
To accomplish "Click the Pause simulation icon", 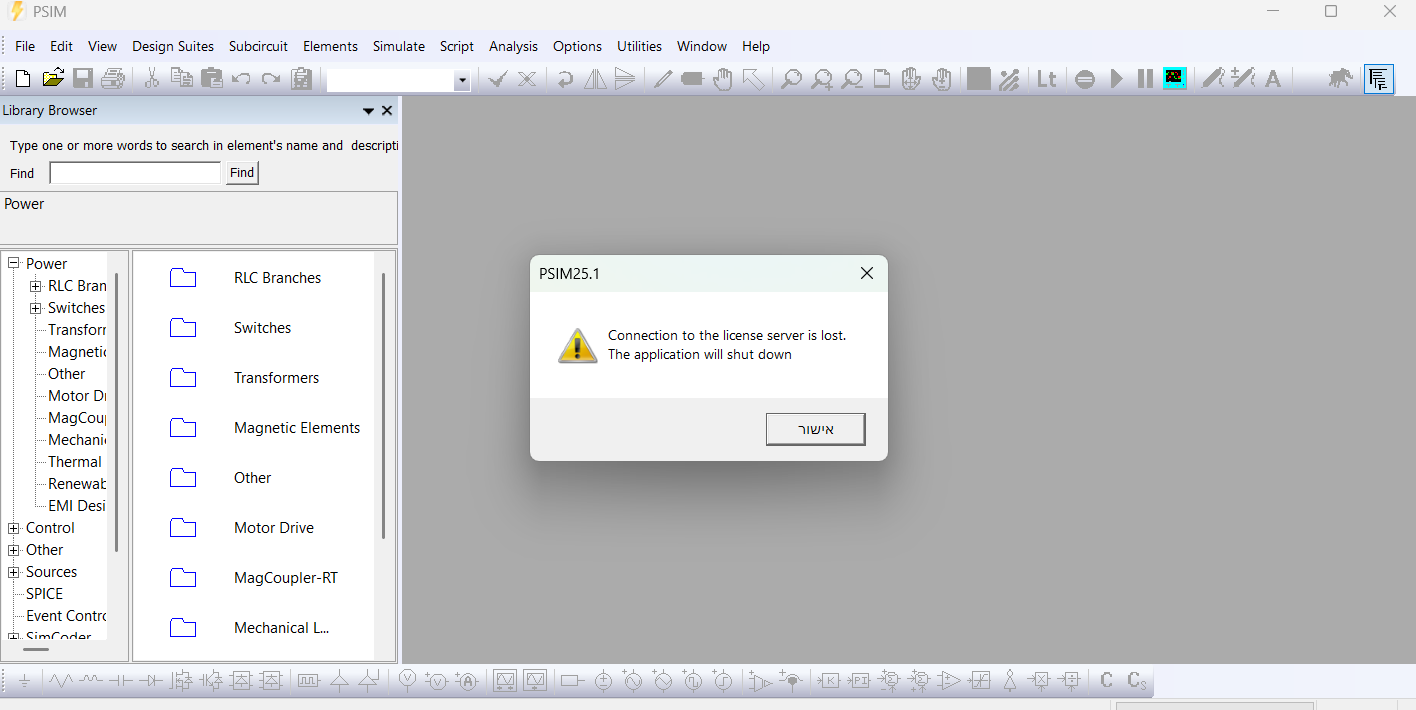I will click(1145, 78).
